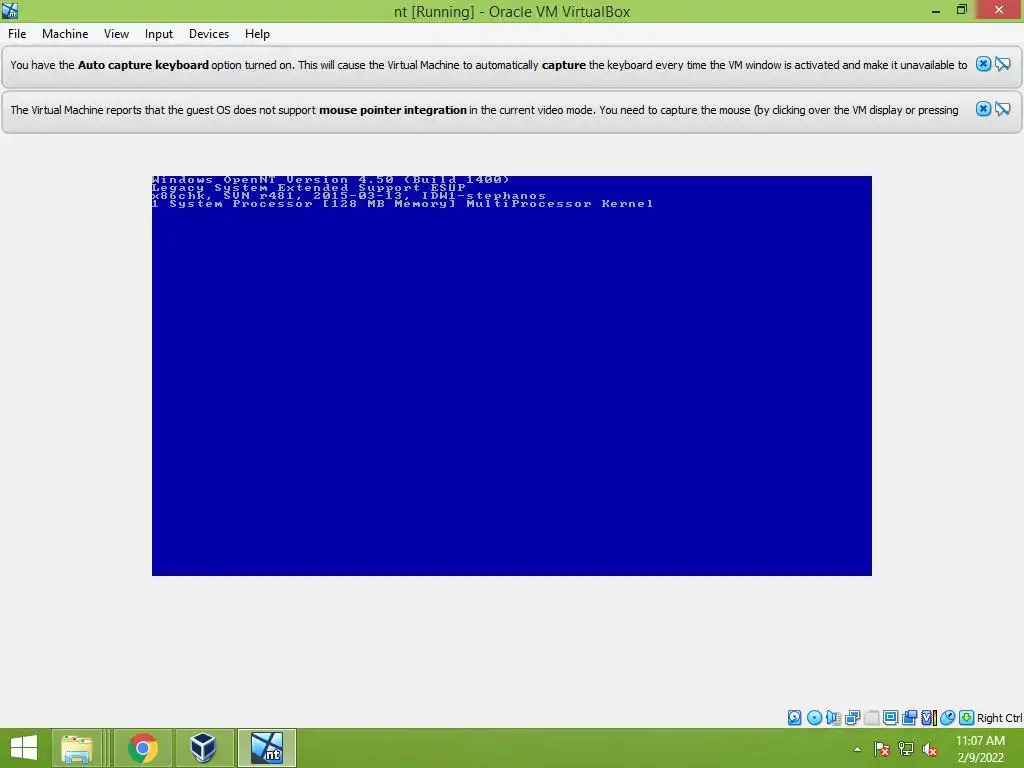Open the clock showing 11:07 AM
1024x768 pixels.
pyautogui.click(x=980, y=749)
